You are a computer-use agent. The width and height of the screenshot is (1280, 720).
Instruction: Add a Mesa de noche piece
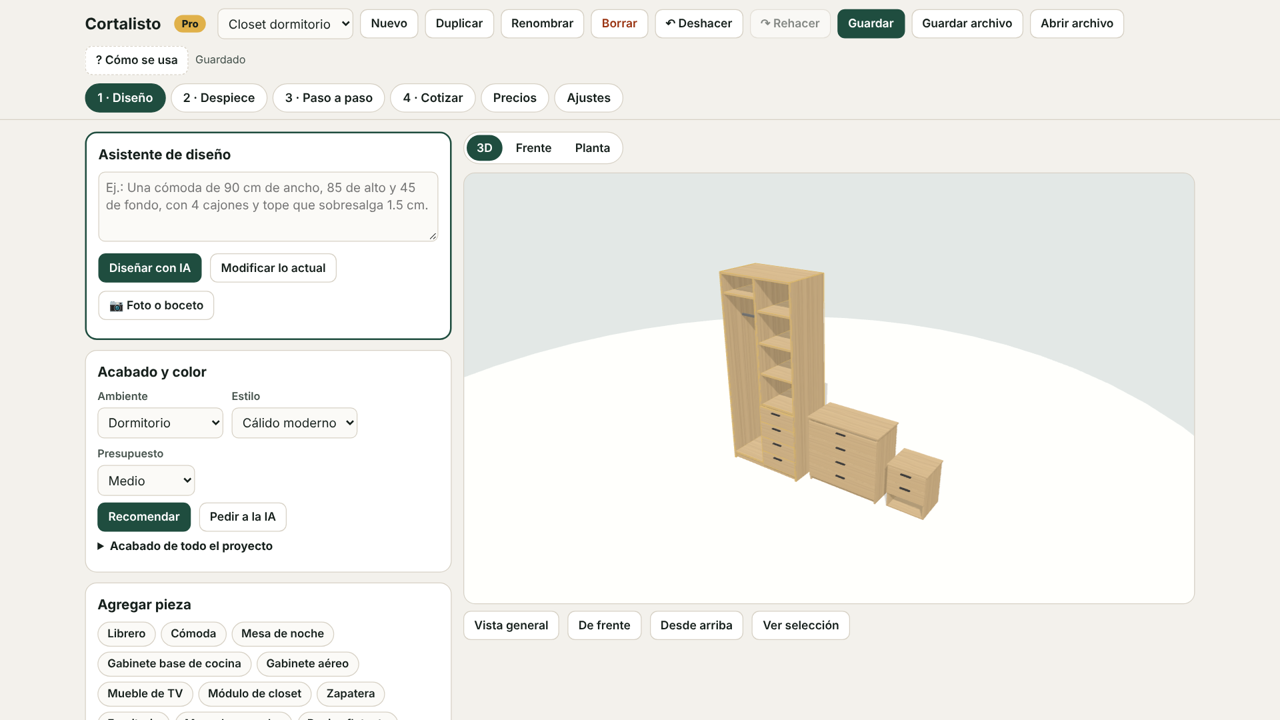pos(283,634)
